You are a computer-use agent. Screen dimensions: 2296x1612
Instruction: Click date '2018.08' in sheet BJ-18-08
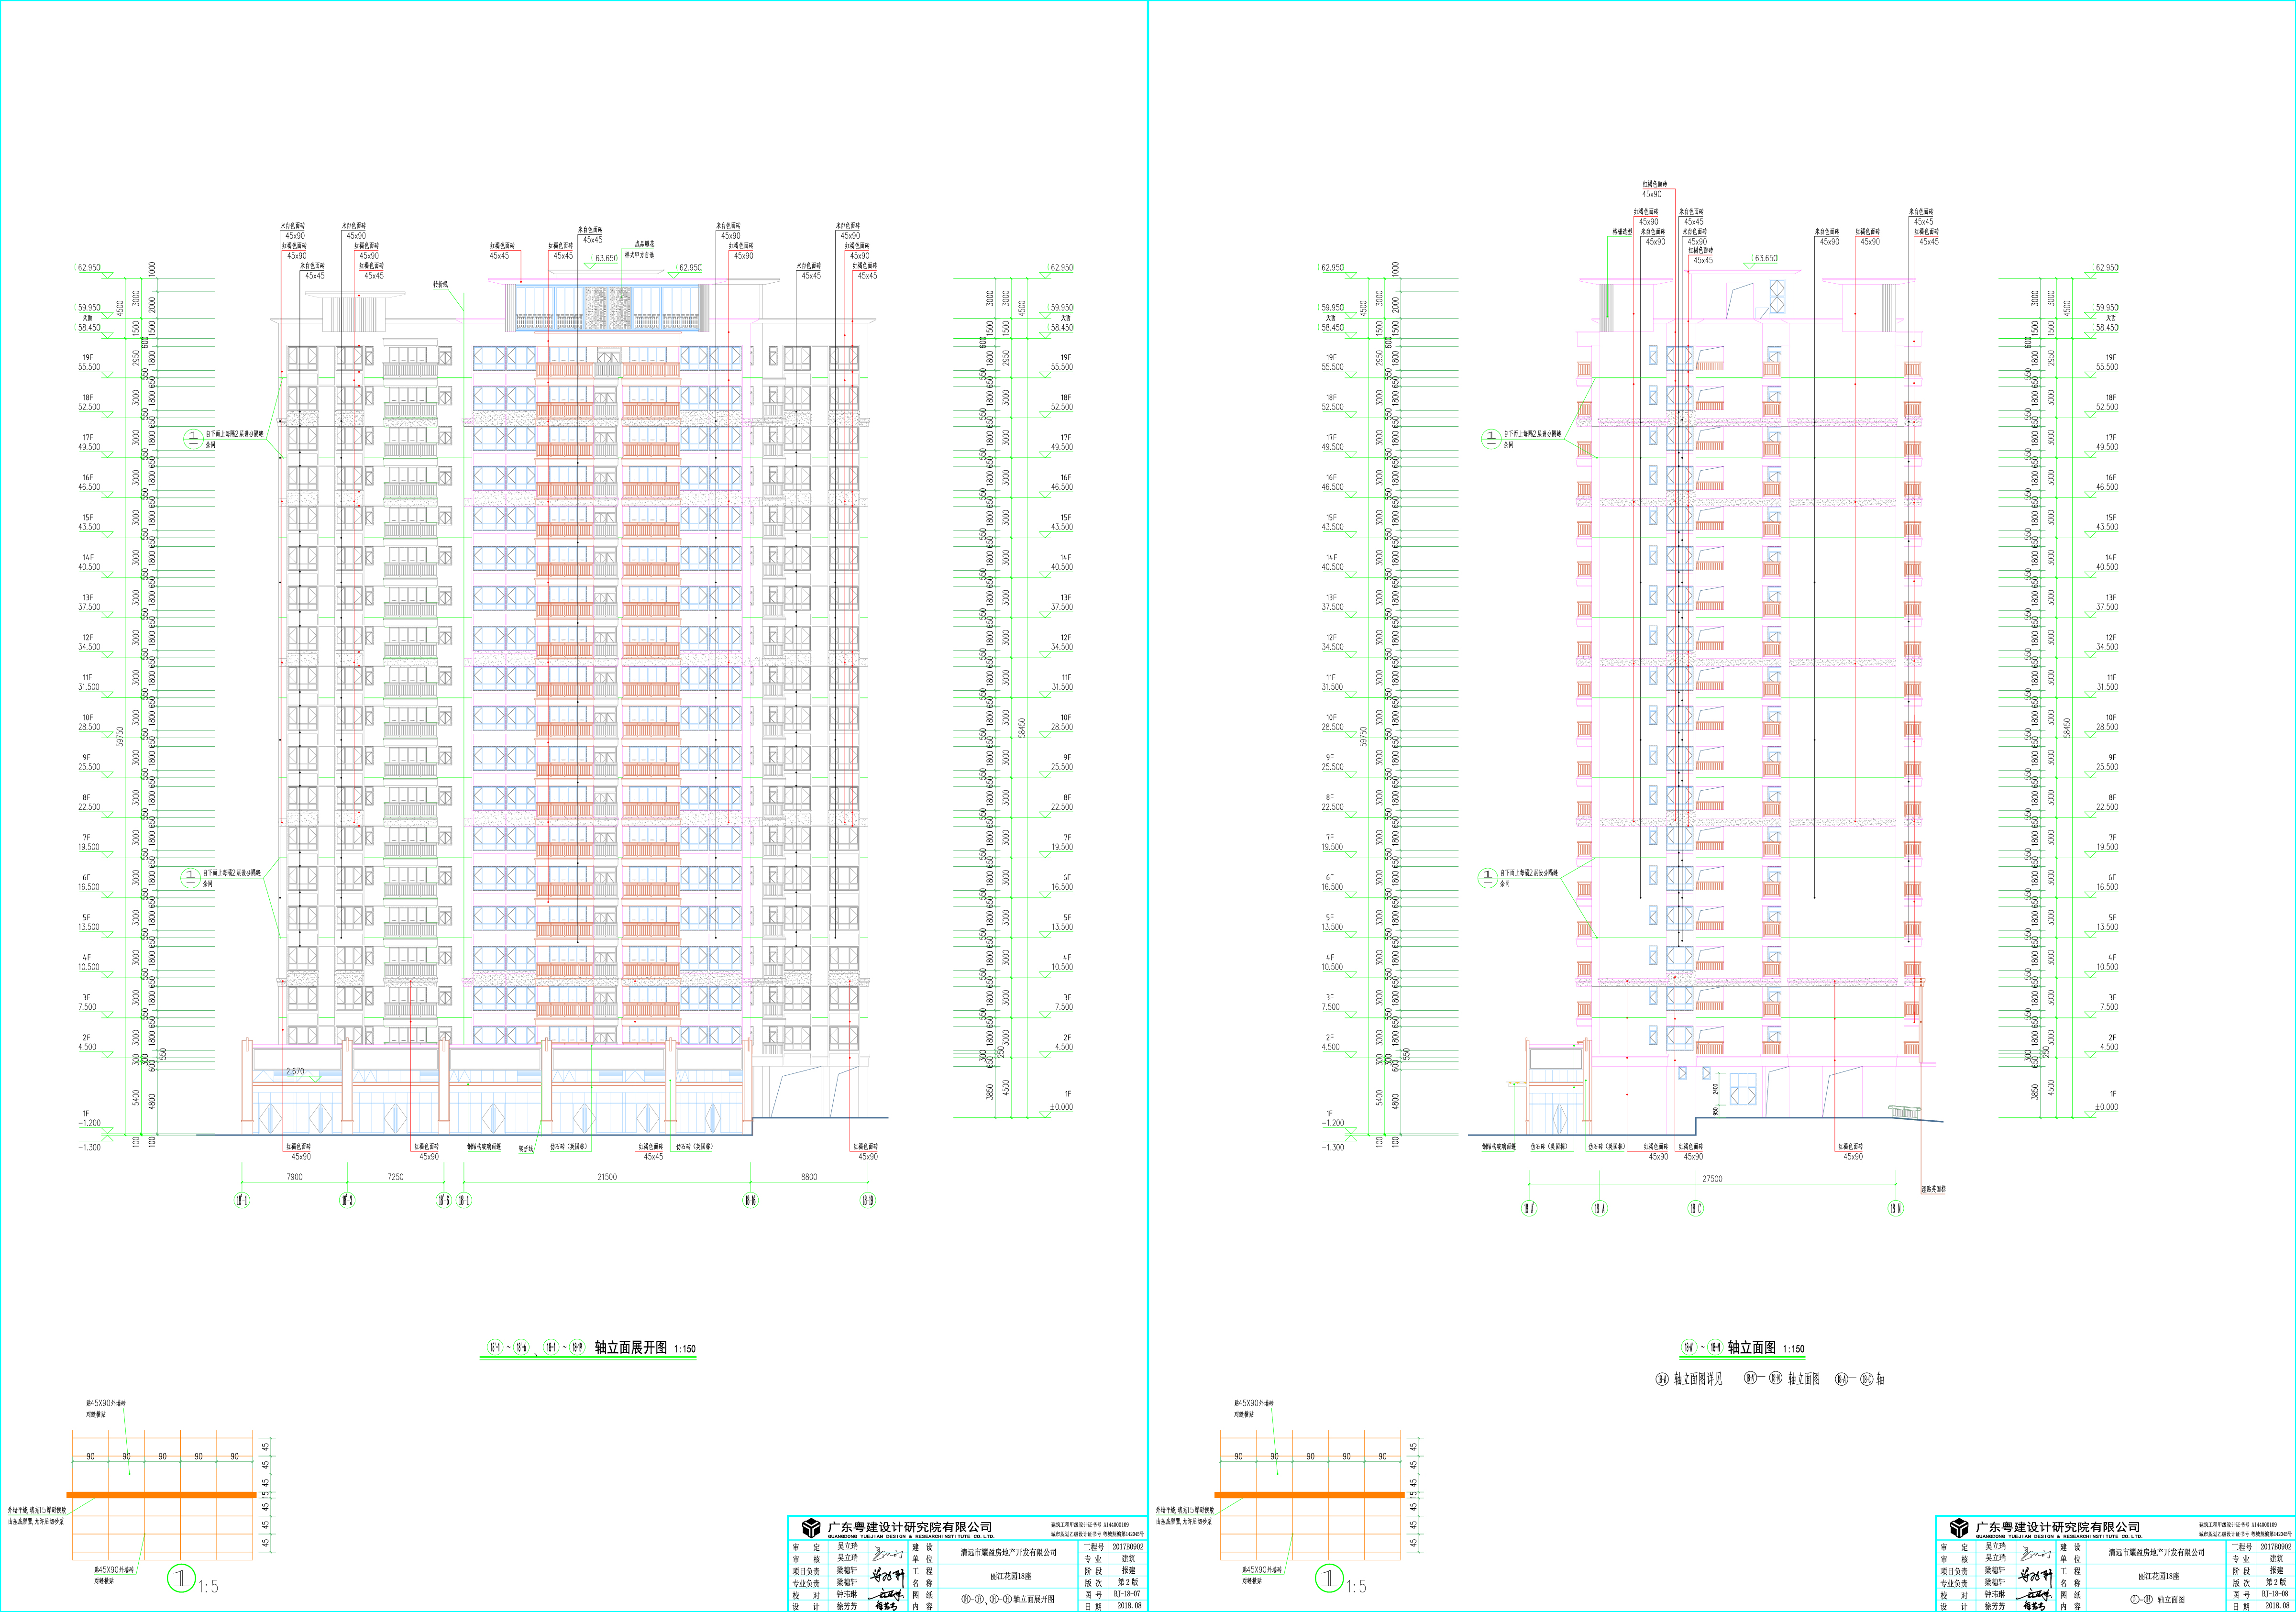2277,1606
